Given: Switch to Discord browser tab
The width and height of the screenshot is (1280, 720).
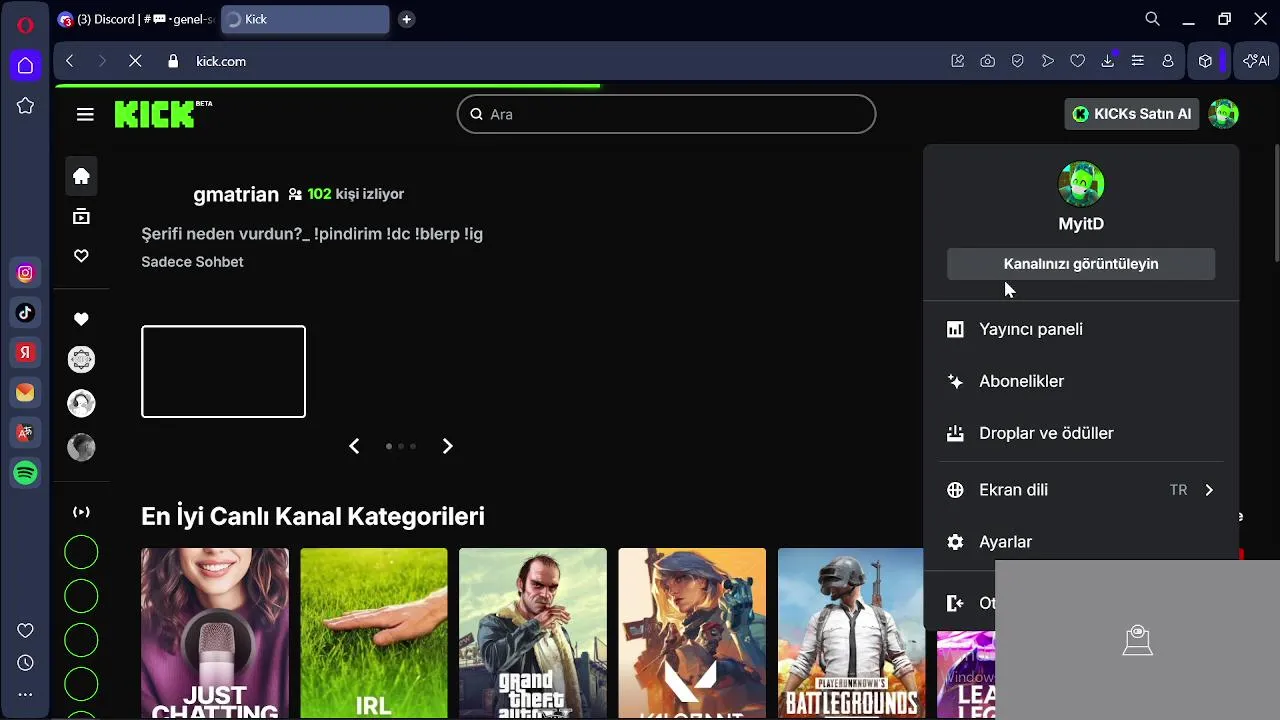Looking at the screenshot, I should (136, 19).
